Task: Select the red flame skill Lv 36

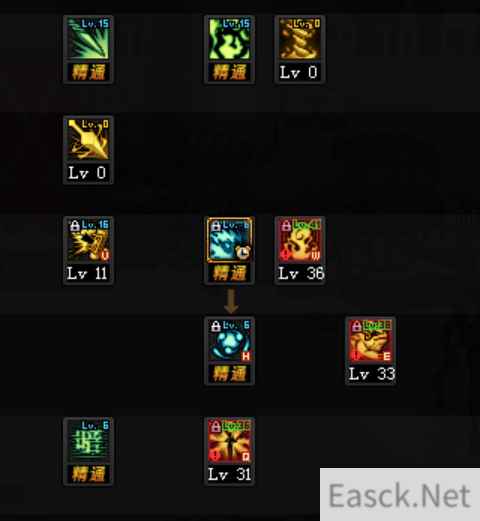Action: pyautogui.click(x=300, y=240)
